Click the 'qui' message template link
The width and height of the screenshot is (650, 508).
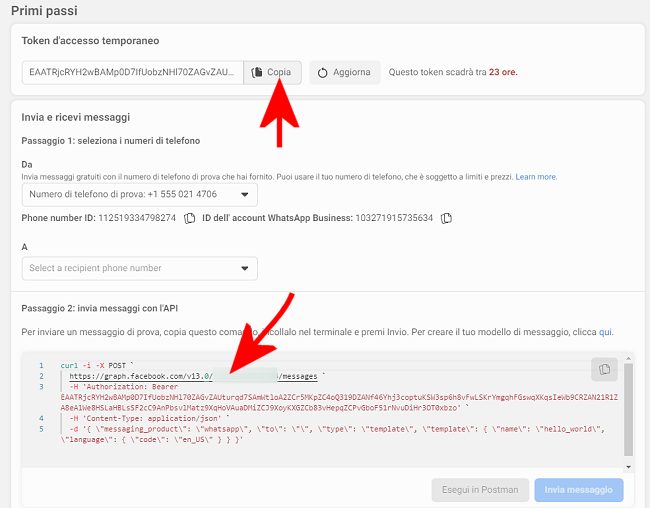pos(605,332)
